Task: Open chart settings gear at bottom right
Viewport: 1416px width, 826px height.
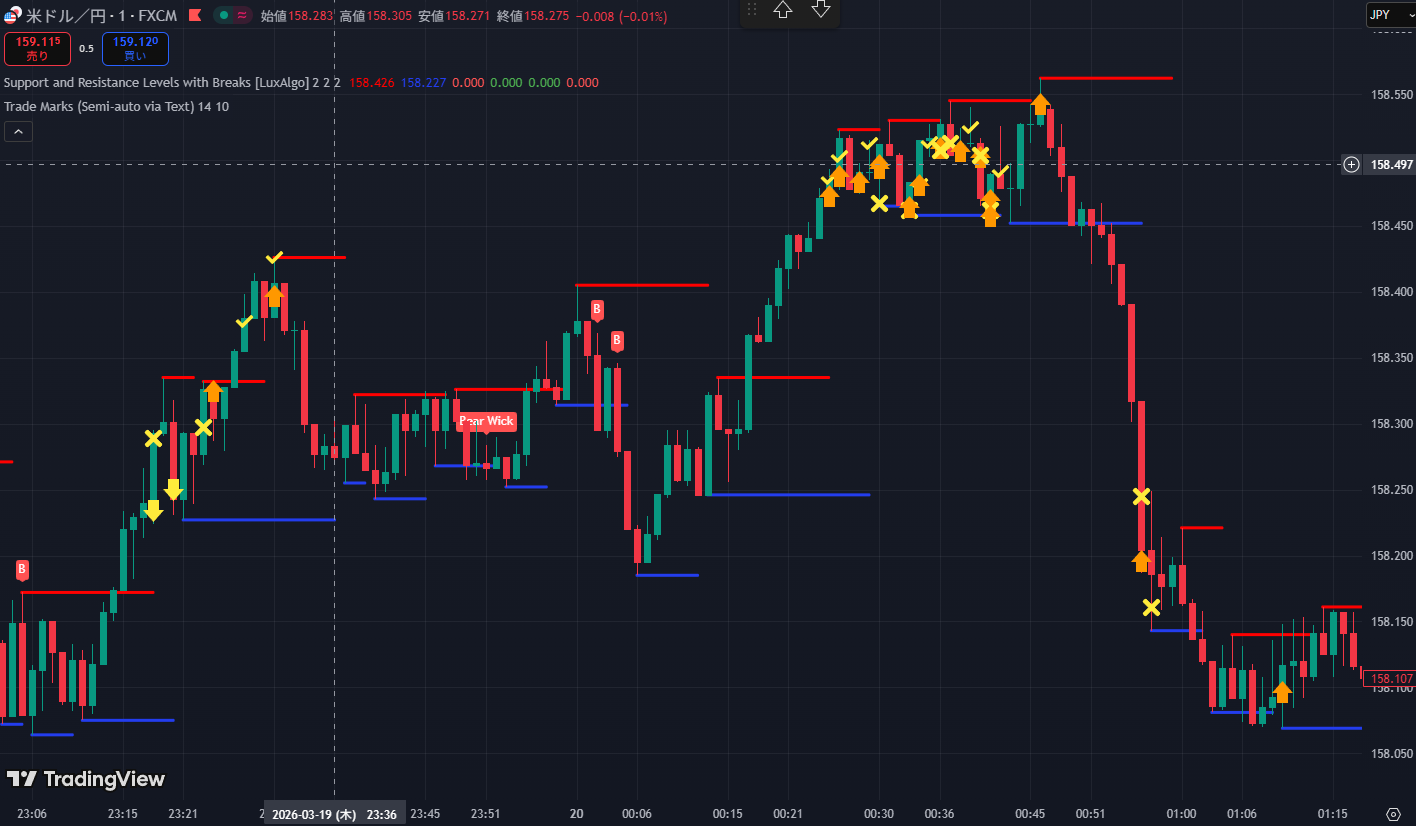Action: click(x=1393, y=814)
